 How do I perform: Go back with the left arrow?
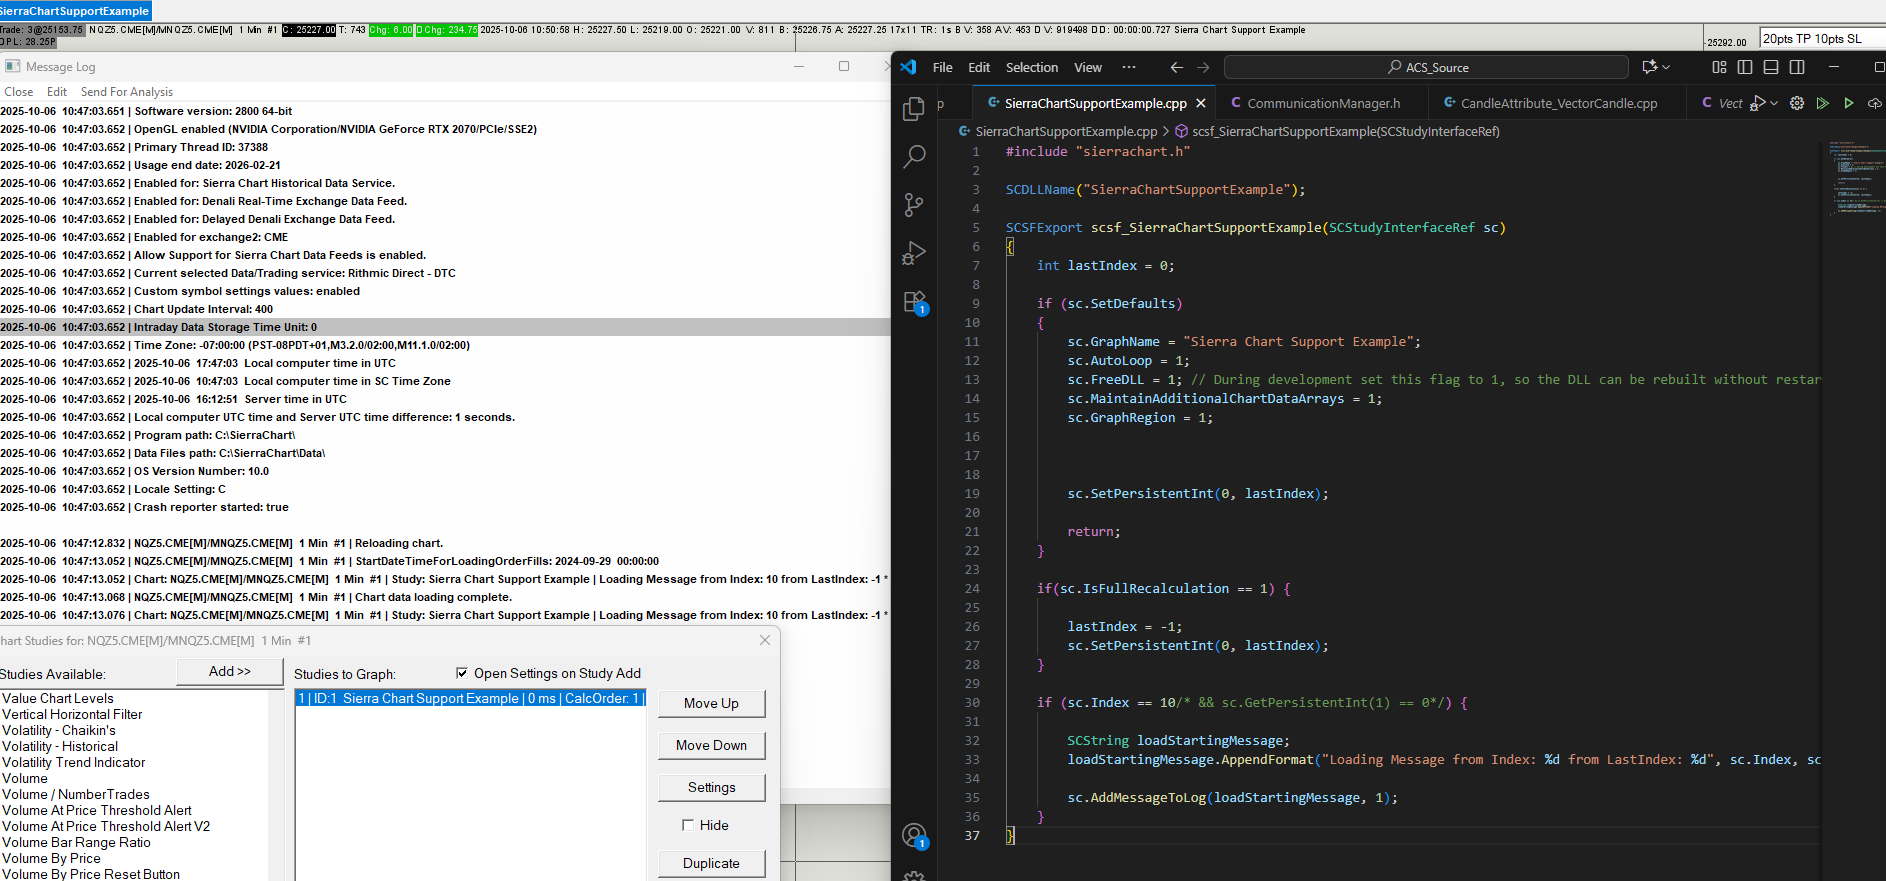(x=1177, y=67)
